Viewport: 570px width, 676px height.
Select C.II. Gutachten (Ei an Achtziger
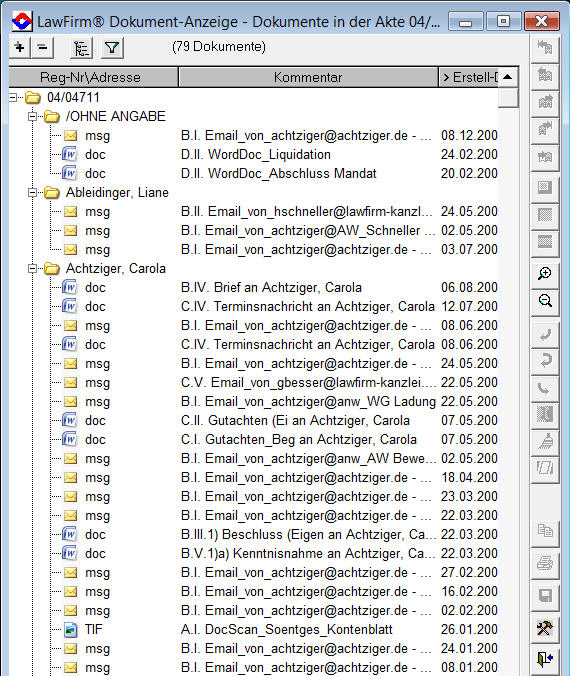[295, 420]
